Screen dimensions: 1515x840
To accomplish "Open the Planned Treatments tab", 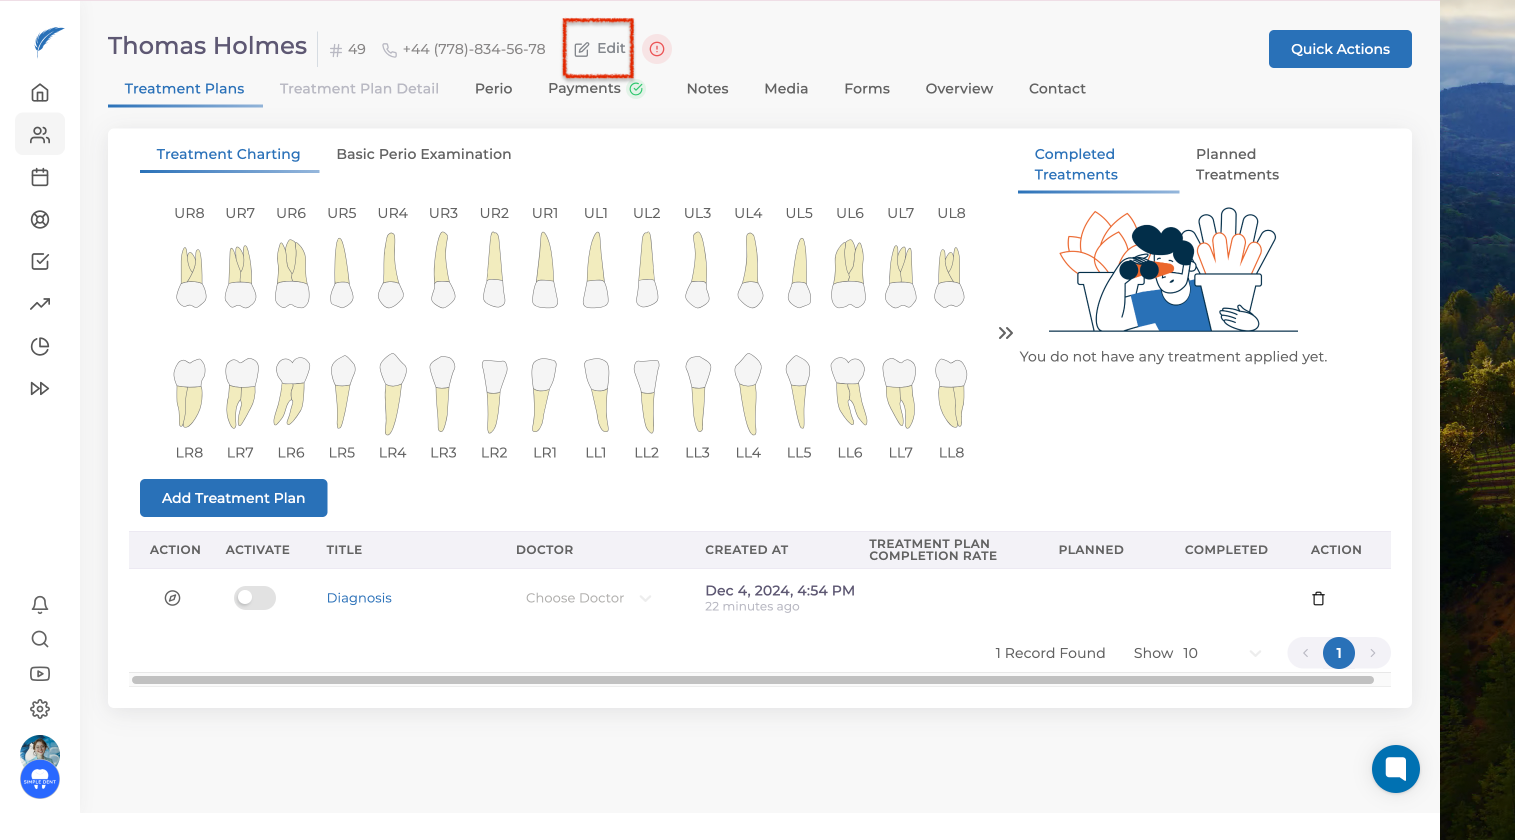I will coord(1236,164).
